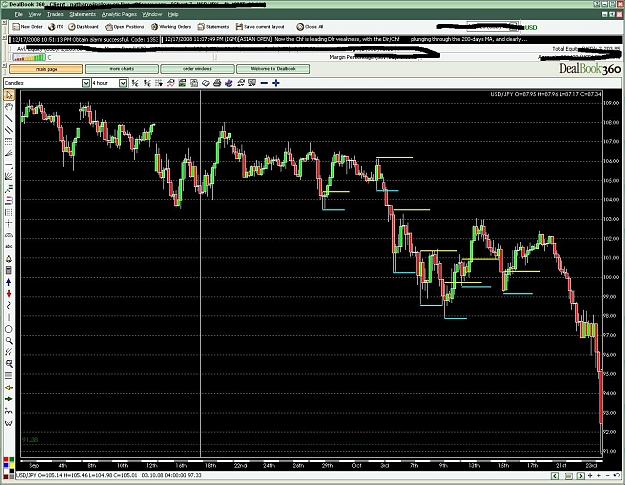Select the abc text label tool
Viewport: 625px width, 485px height.
tap(9, 246)
